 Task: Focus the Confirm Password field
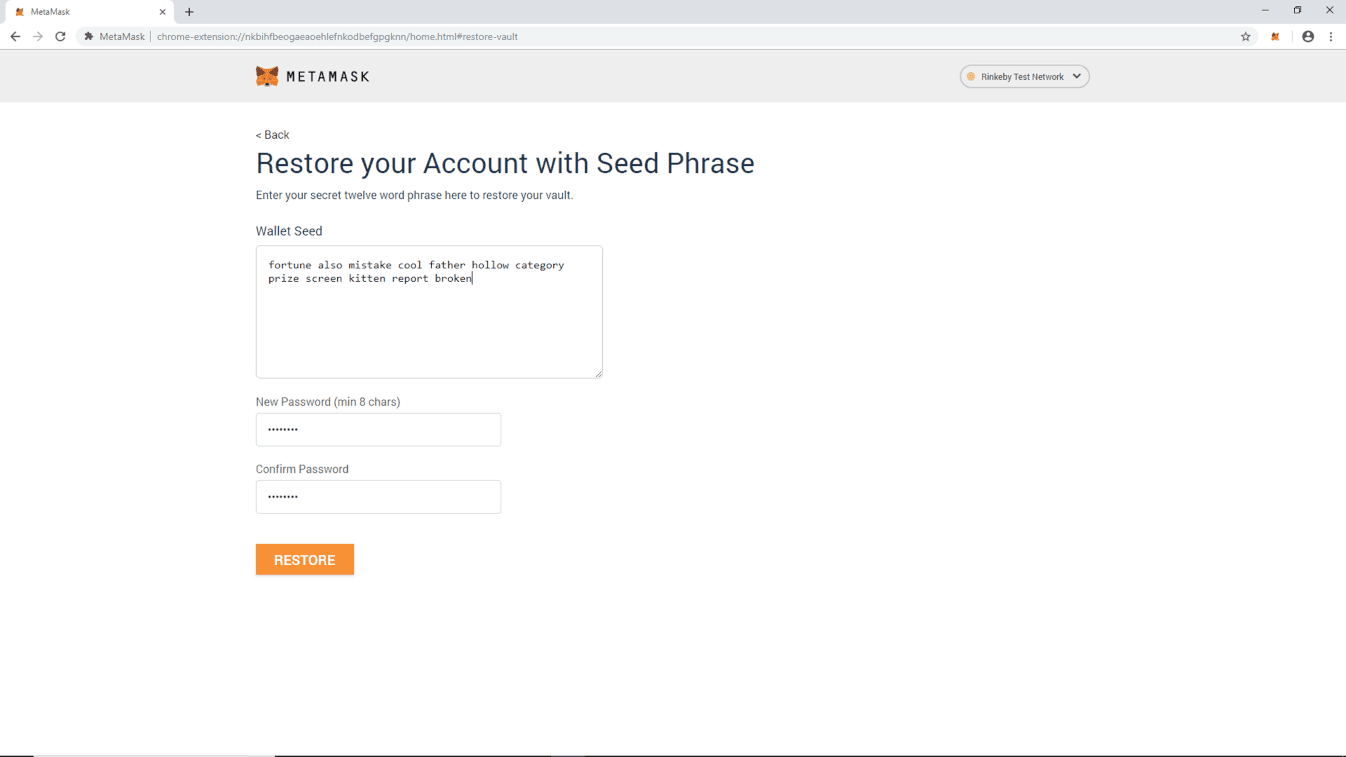(378, 497)
